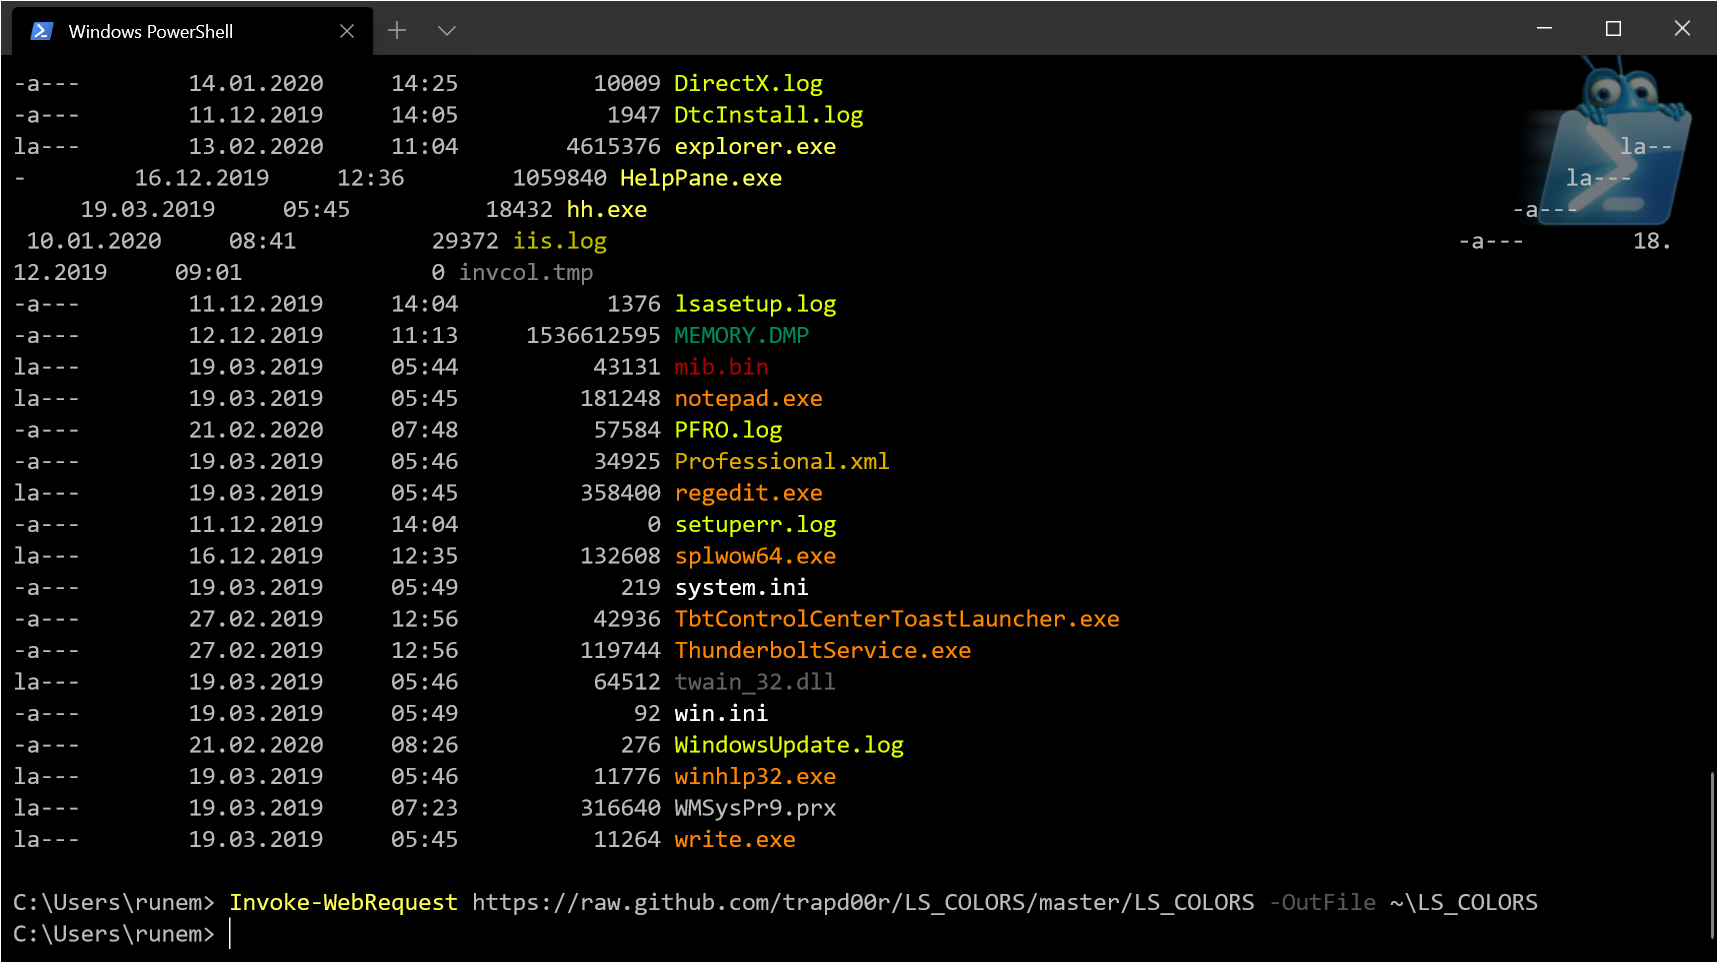This screenshot has height=963, width=1718.
Task: Close the Windows PowerShell tab
Action: (x=347, y=31)
